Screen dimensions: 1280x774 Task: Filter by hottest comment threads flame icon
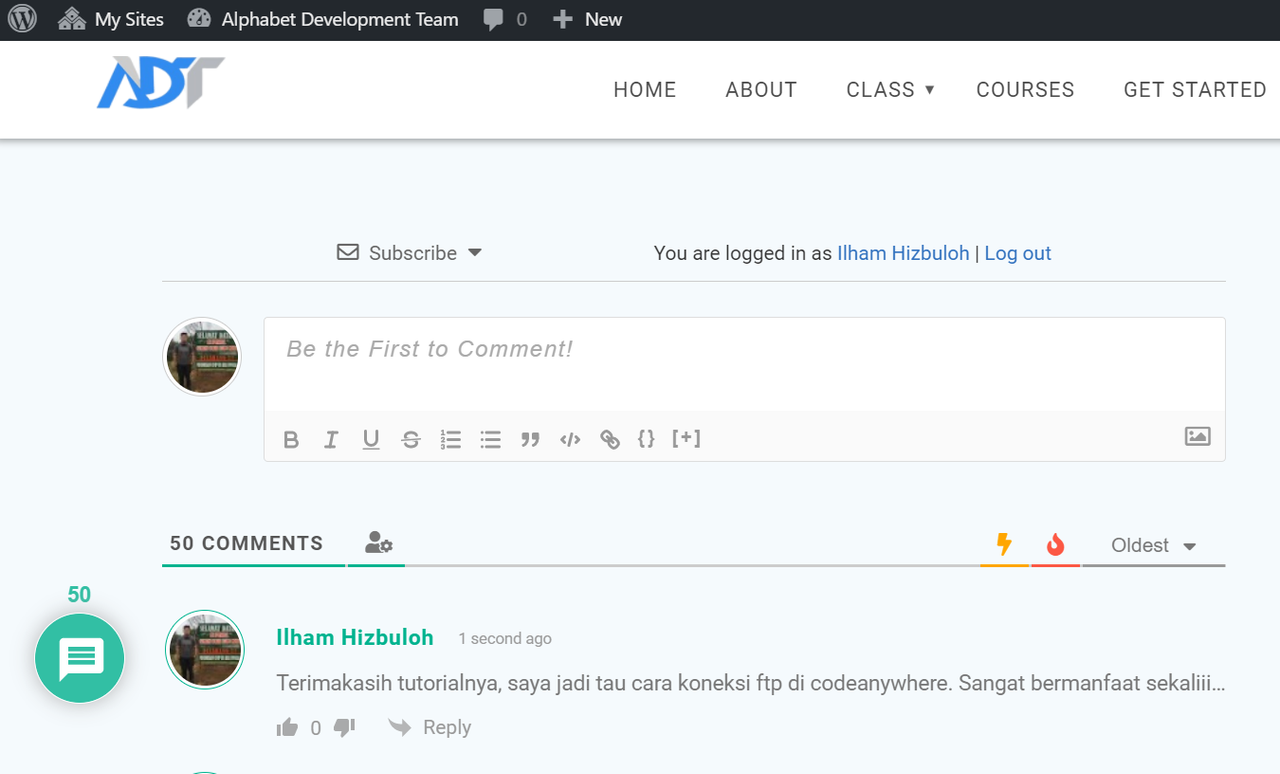(x=1055, y=545)
